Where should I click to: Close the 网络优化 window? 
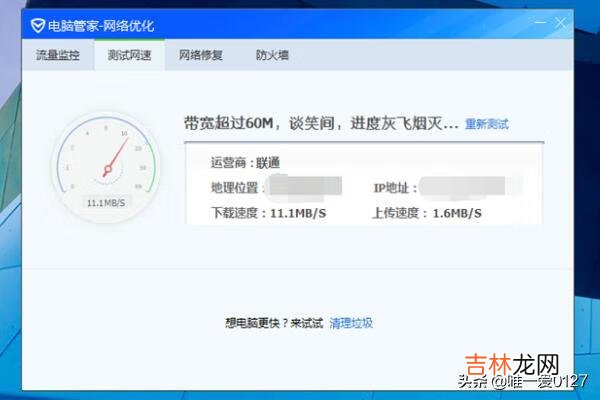562,22
